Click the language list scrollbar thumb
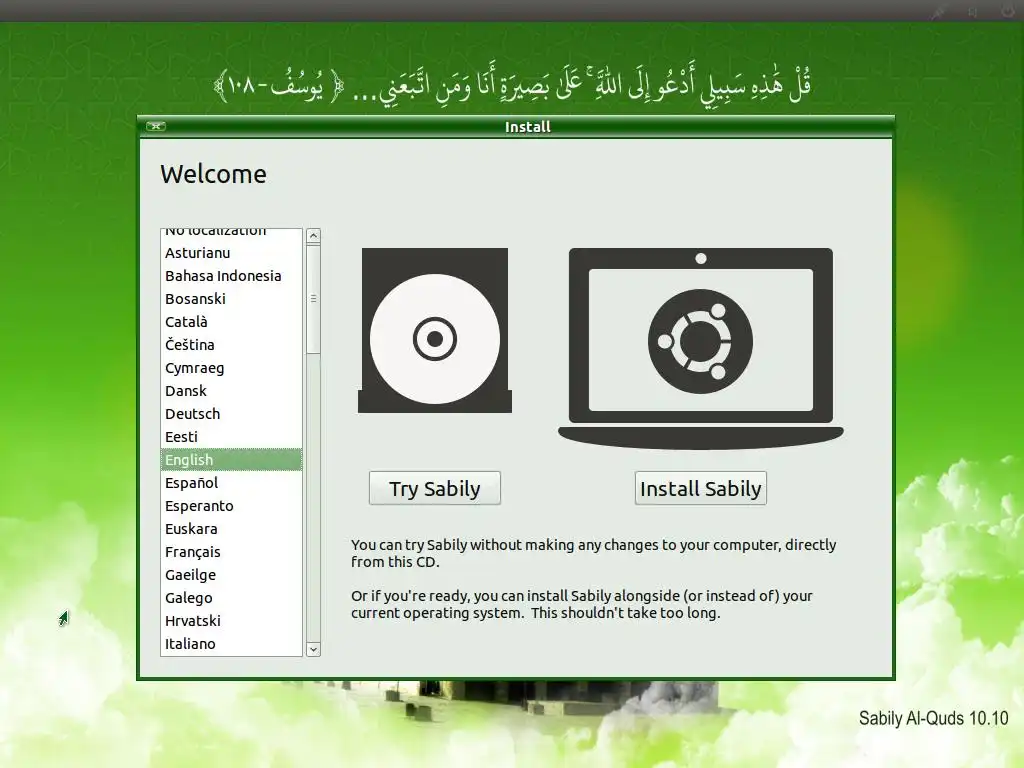This screenshot has height=768, width=1024. click(x=313, y=298)
